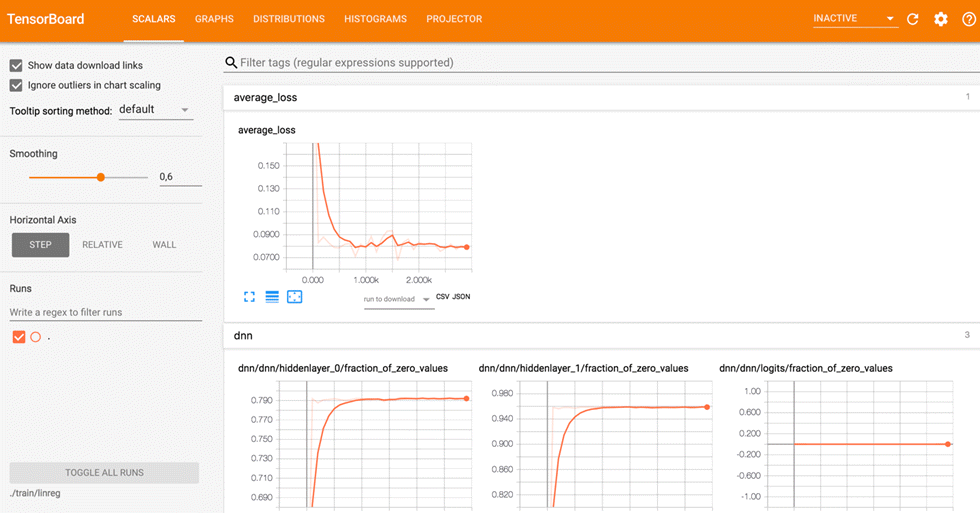Toggle the run checkbox in Runs list
The width and height of the screenshot is (980, 513).
coord(18,337)
